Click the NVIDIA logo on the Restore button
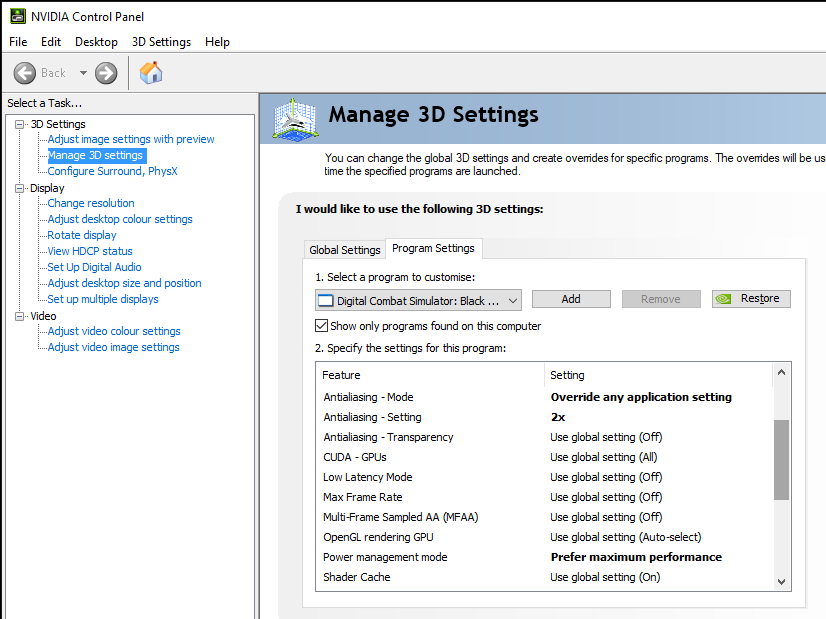The width and height of the screenshot is (826, 619). (x=723, y=299)
